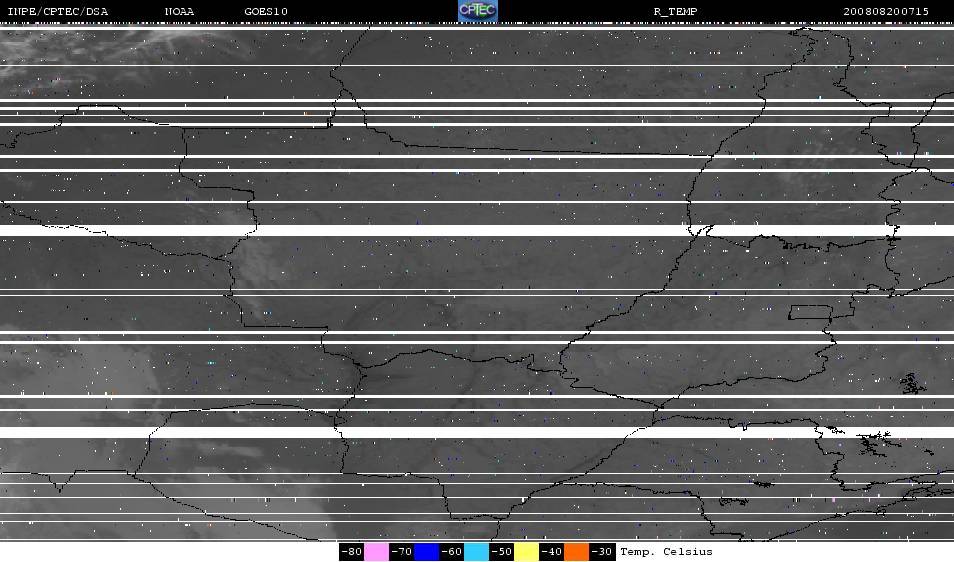Screen dimensions: 954x562
Task: Click the CPTEC logo in header
Action: pos(478,11)
